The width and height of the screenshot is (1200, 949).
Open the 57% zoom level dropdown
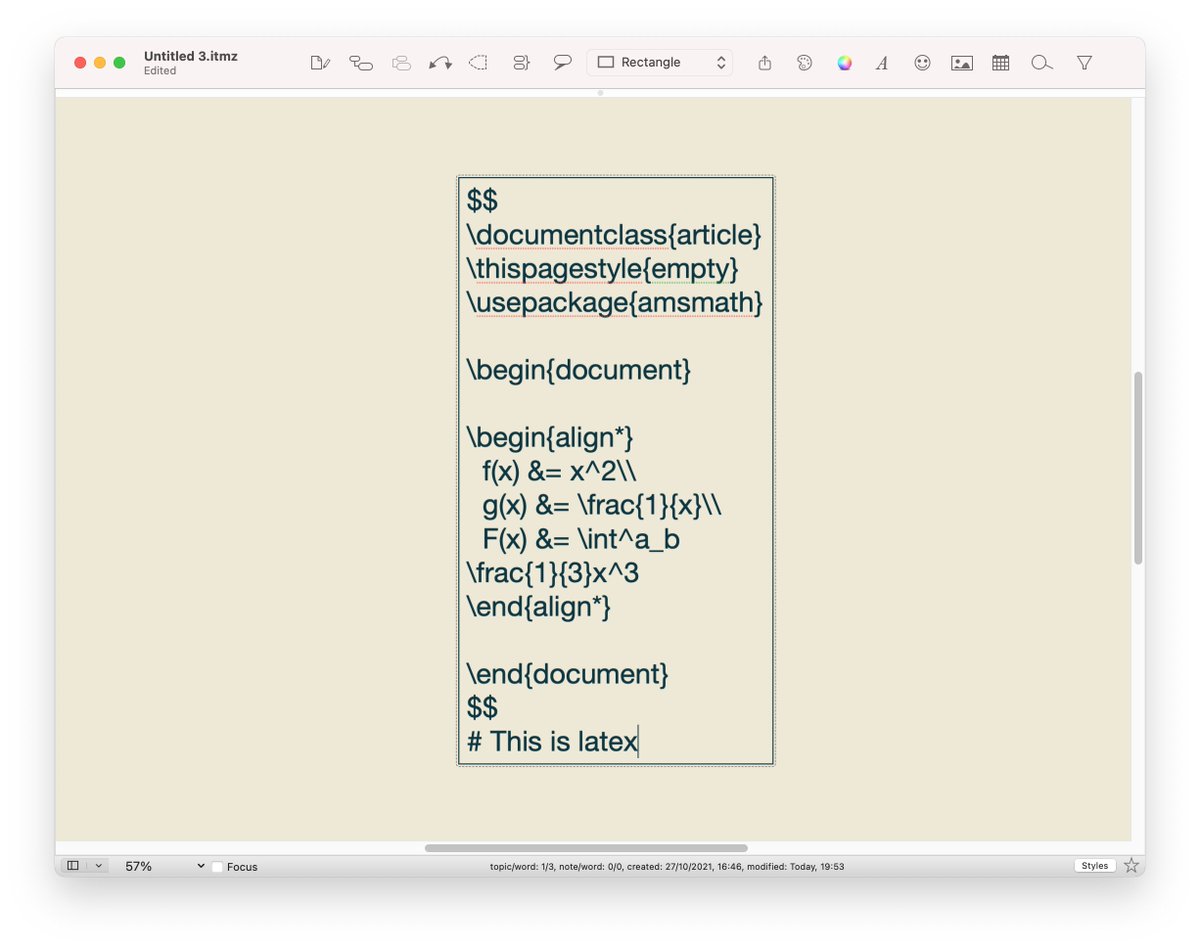pyautogui.click(x=164, y=866)
